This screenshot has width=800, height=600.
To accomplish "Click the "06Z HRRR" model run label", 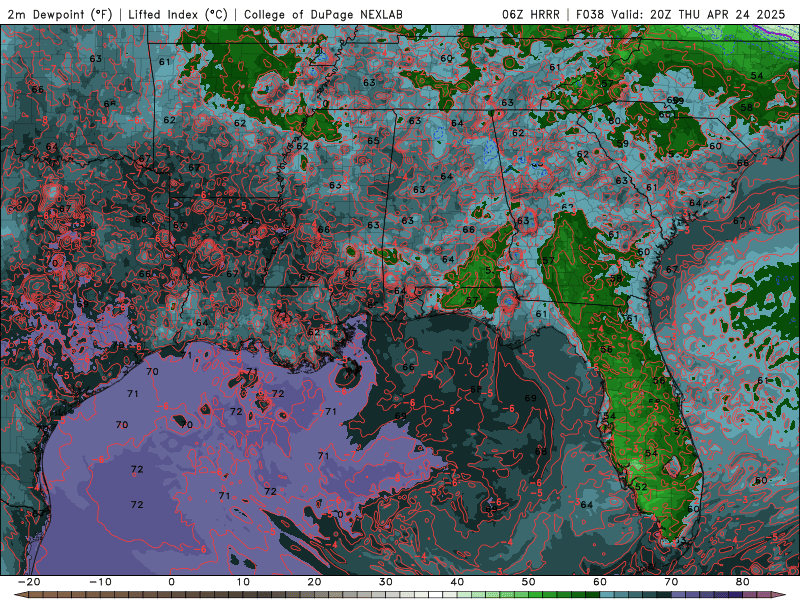I will tap(531, 14).
